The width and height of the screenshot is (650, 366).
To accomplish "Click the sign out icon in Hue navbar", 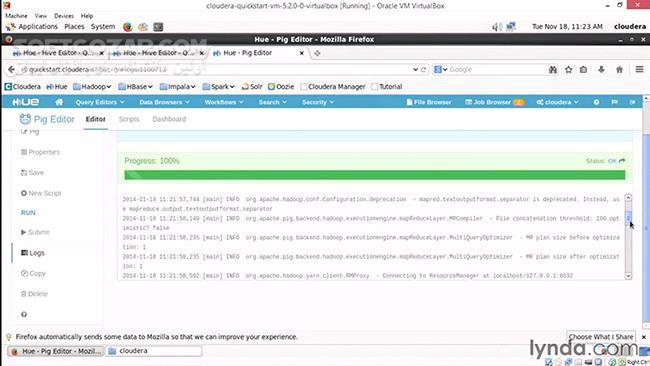I will (633, 102).
